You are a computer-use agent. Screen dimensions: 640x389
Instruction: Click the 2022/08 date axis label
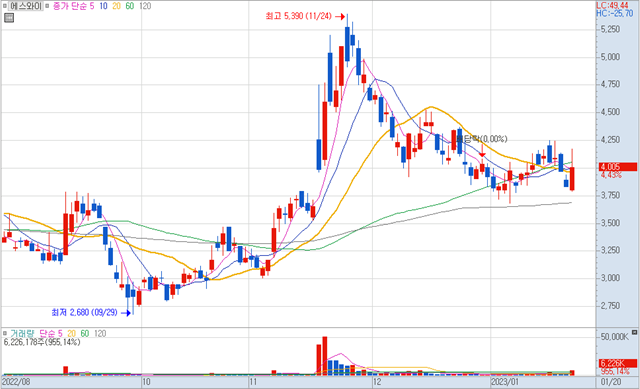point(16,382)
